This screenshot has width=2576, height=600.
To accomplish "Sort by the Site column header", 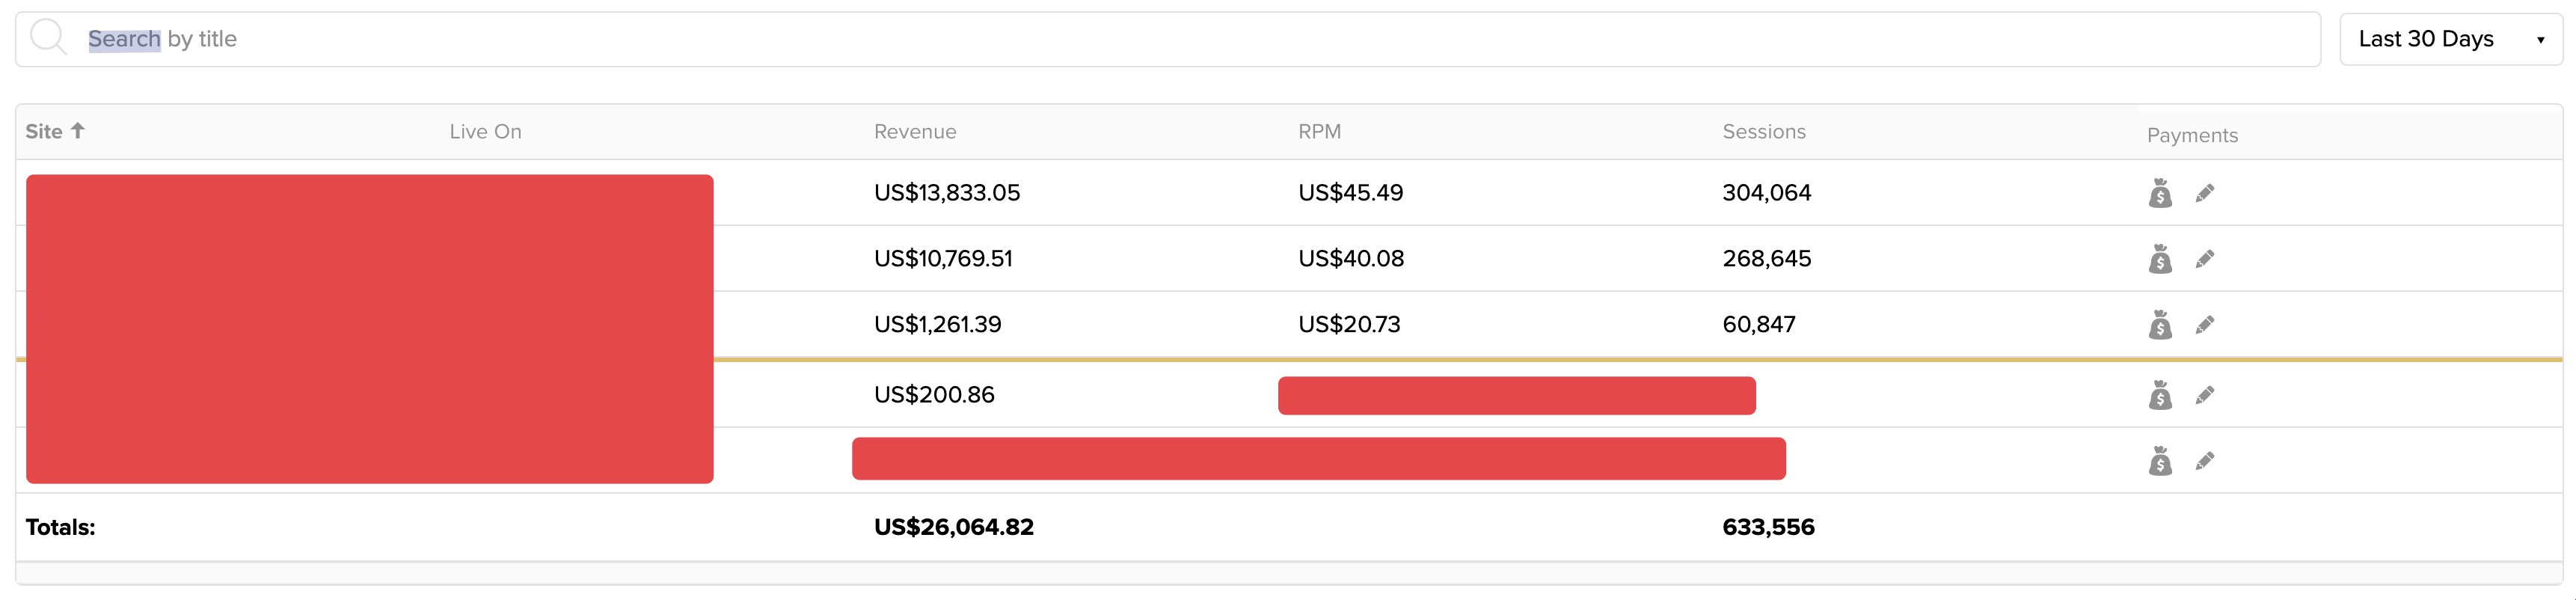I will [55, 131].
